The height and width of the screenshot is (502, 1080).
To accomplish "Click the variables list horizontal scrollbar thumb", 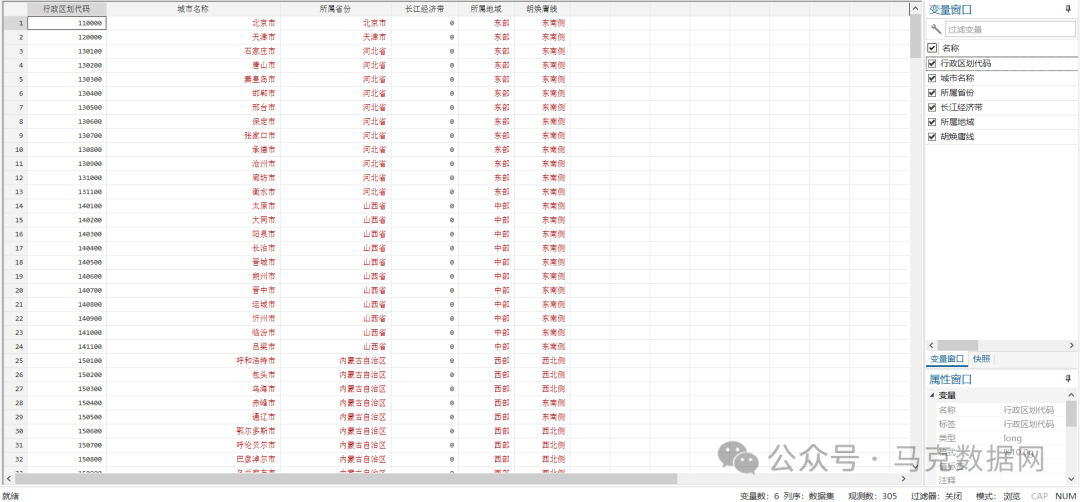I will (x=957, y=345).
